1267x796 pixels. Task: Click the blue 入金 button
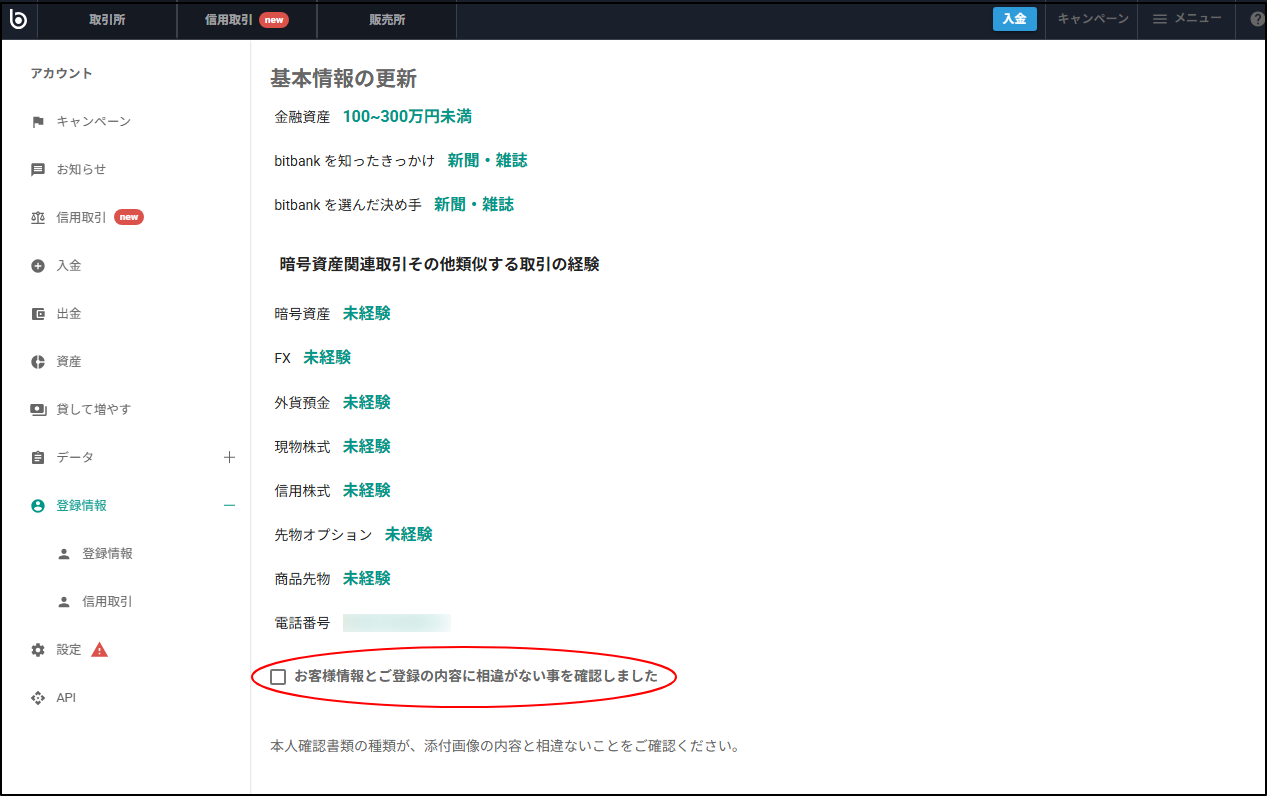[1015, 19]
